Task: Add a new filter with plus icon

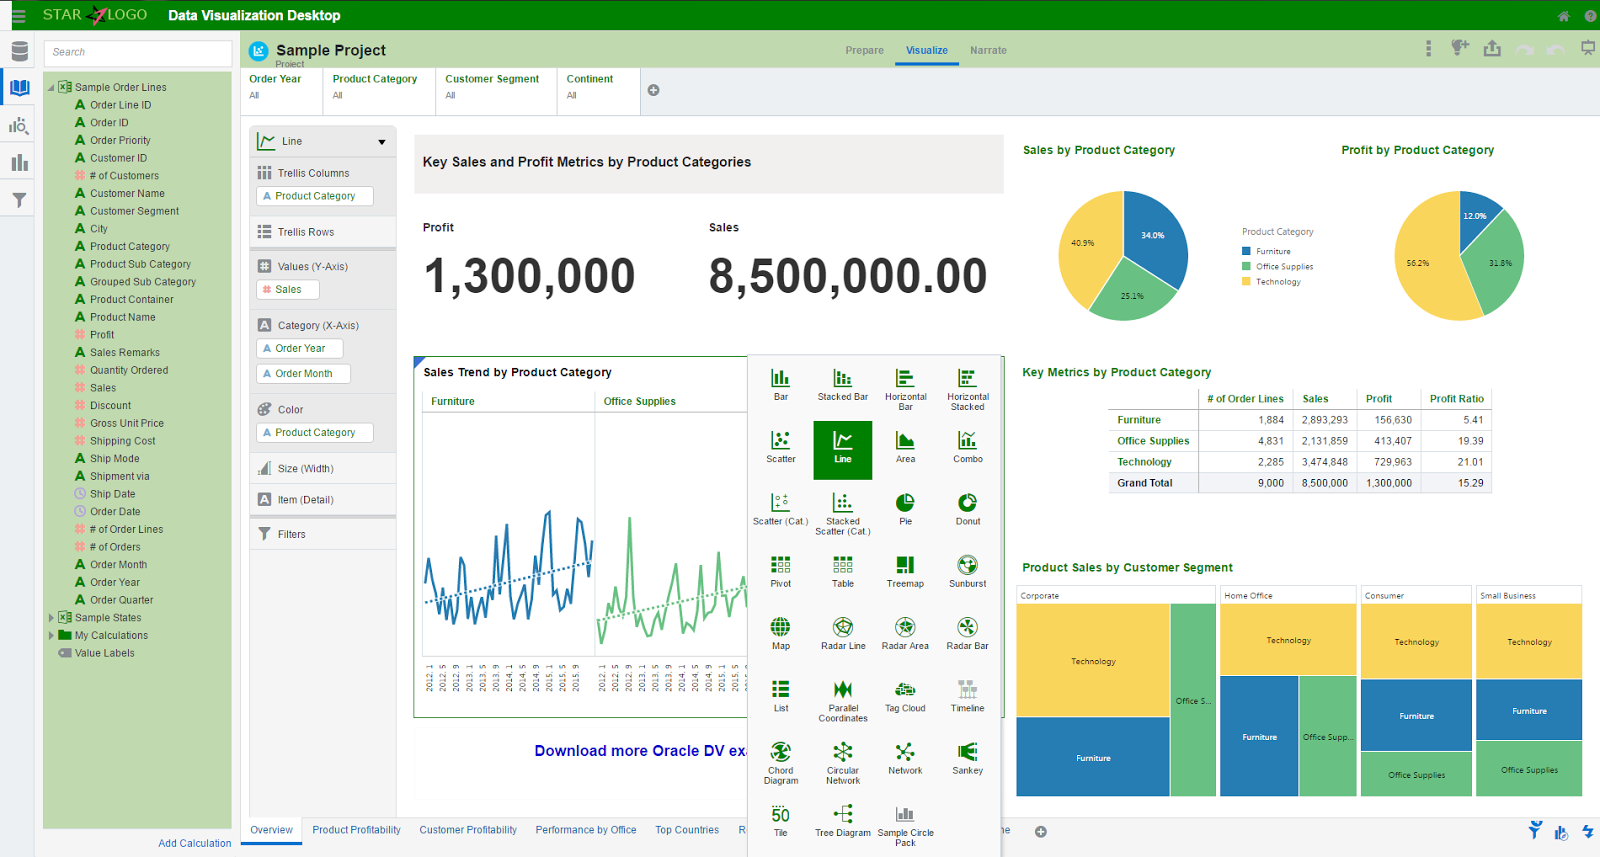Action: click(x=653, y=90)
